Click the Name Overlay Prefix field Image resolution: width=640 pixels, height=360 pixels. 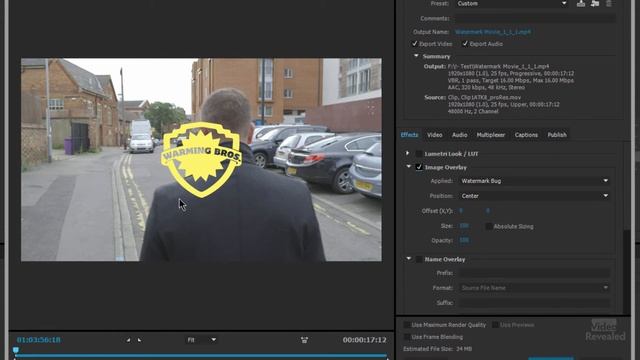(x=535, y=273)
